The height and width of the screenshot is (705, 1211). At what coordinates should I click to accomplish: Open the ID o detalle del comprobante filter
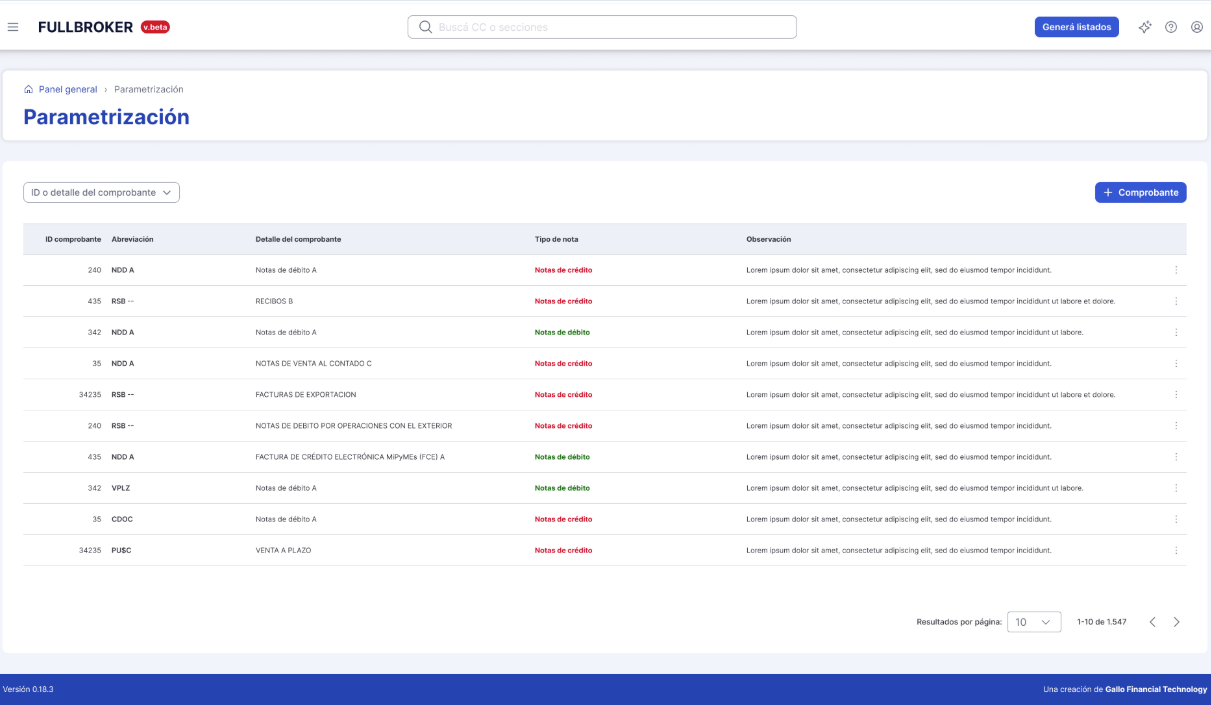101,192
